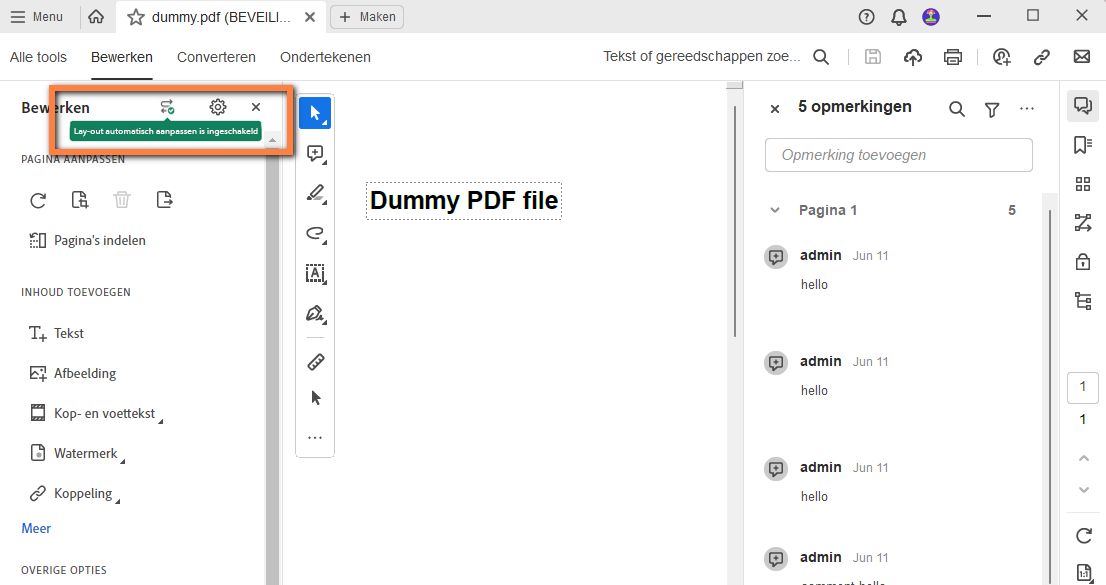The width and height of the screenshot is (1106, 585).
Task: Select the blue arrow selection tool
Action: 315,113
